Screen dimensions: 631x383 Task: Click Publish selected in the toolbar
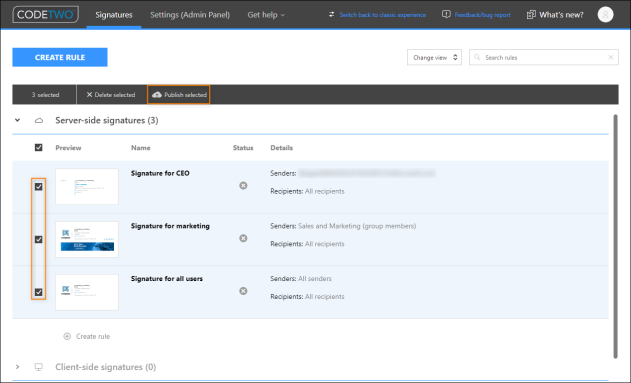coord(179,95)
